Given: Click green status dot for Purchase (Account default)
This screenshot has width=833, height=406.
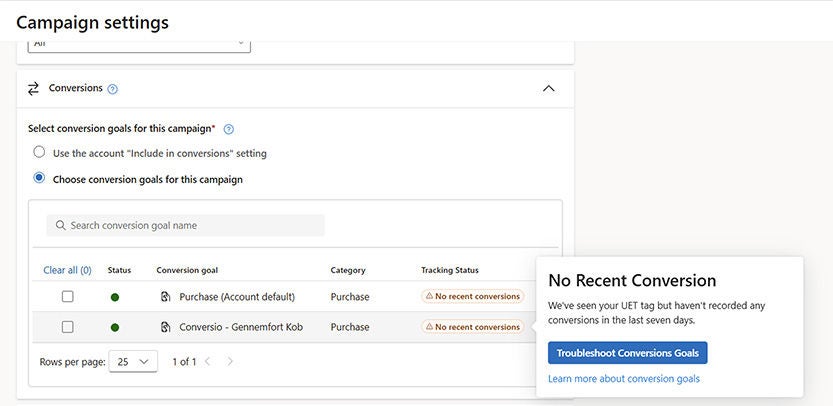Looking at the screenshot, I should click(115, 297).
